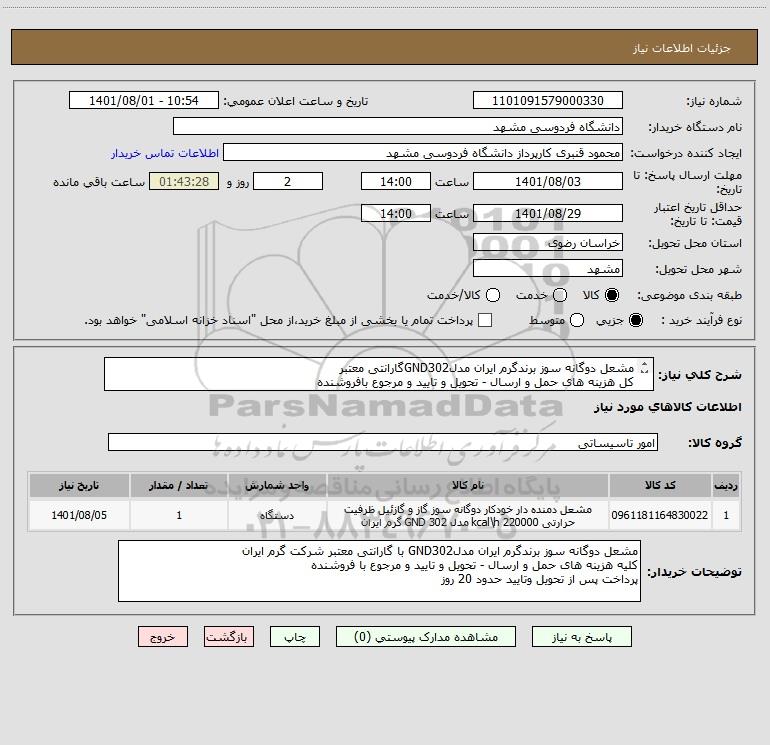Click مشاهده مدارک پیوستی (0) button

point(426,637)
